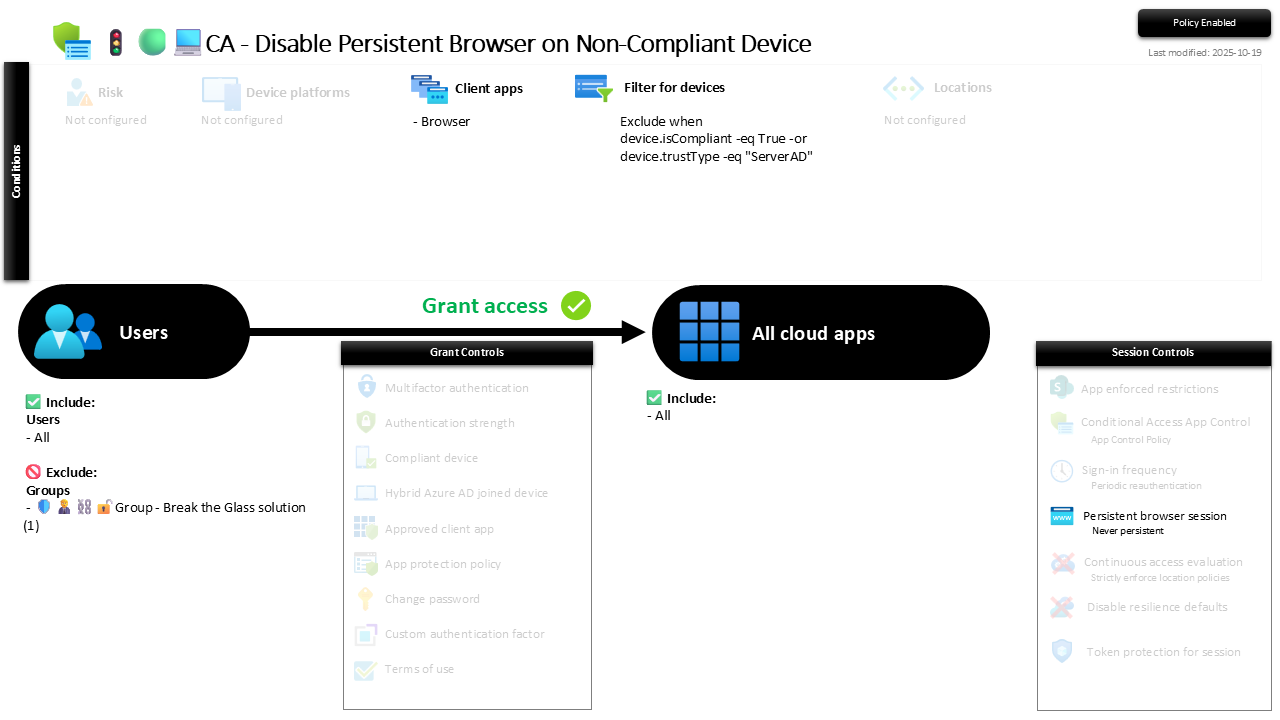1280x720 pixels.
Task: Click the Sign-in frequency session option
Action: tap(1128, 470)
